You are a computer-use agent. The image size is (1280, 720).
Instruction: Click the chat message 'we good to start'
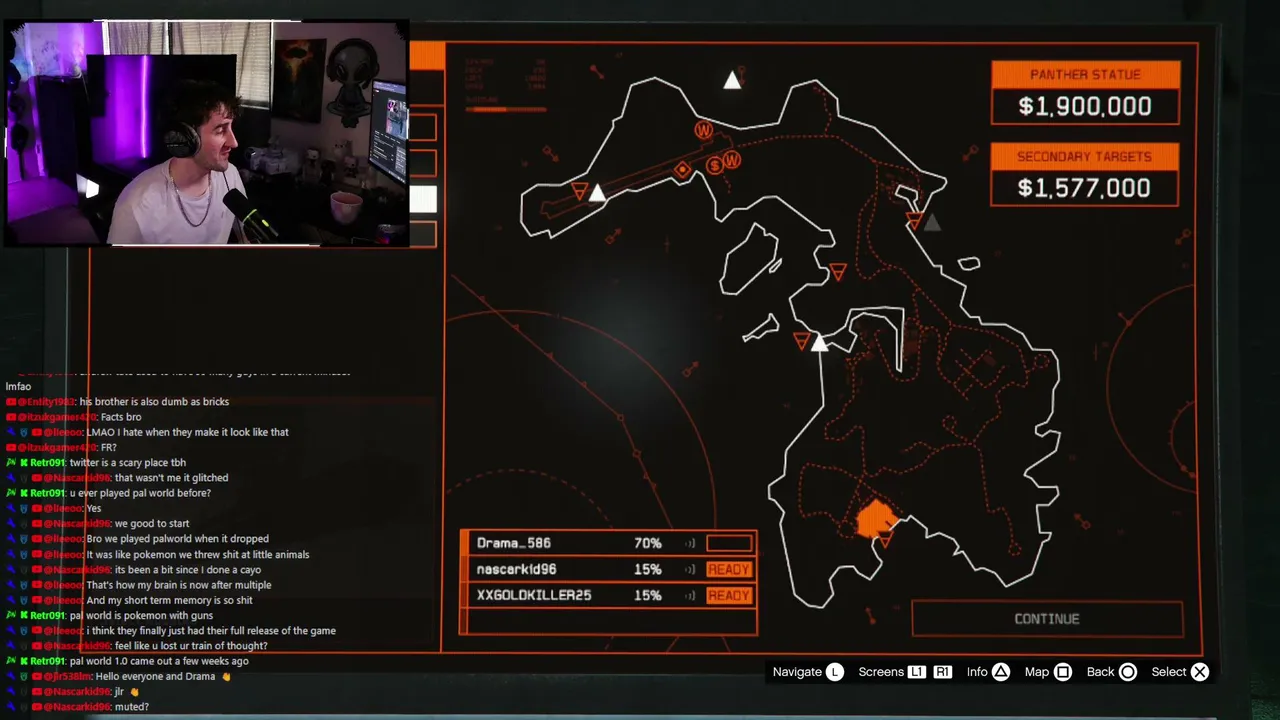coord(152,524)
